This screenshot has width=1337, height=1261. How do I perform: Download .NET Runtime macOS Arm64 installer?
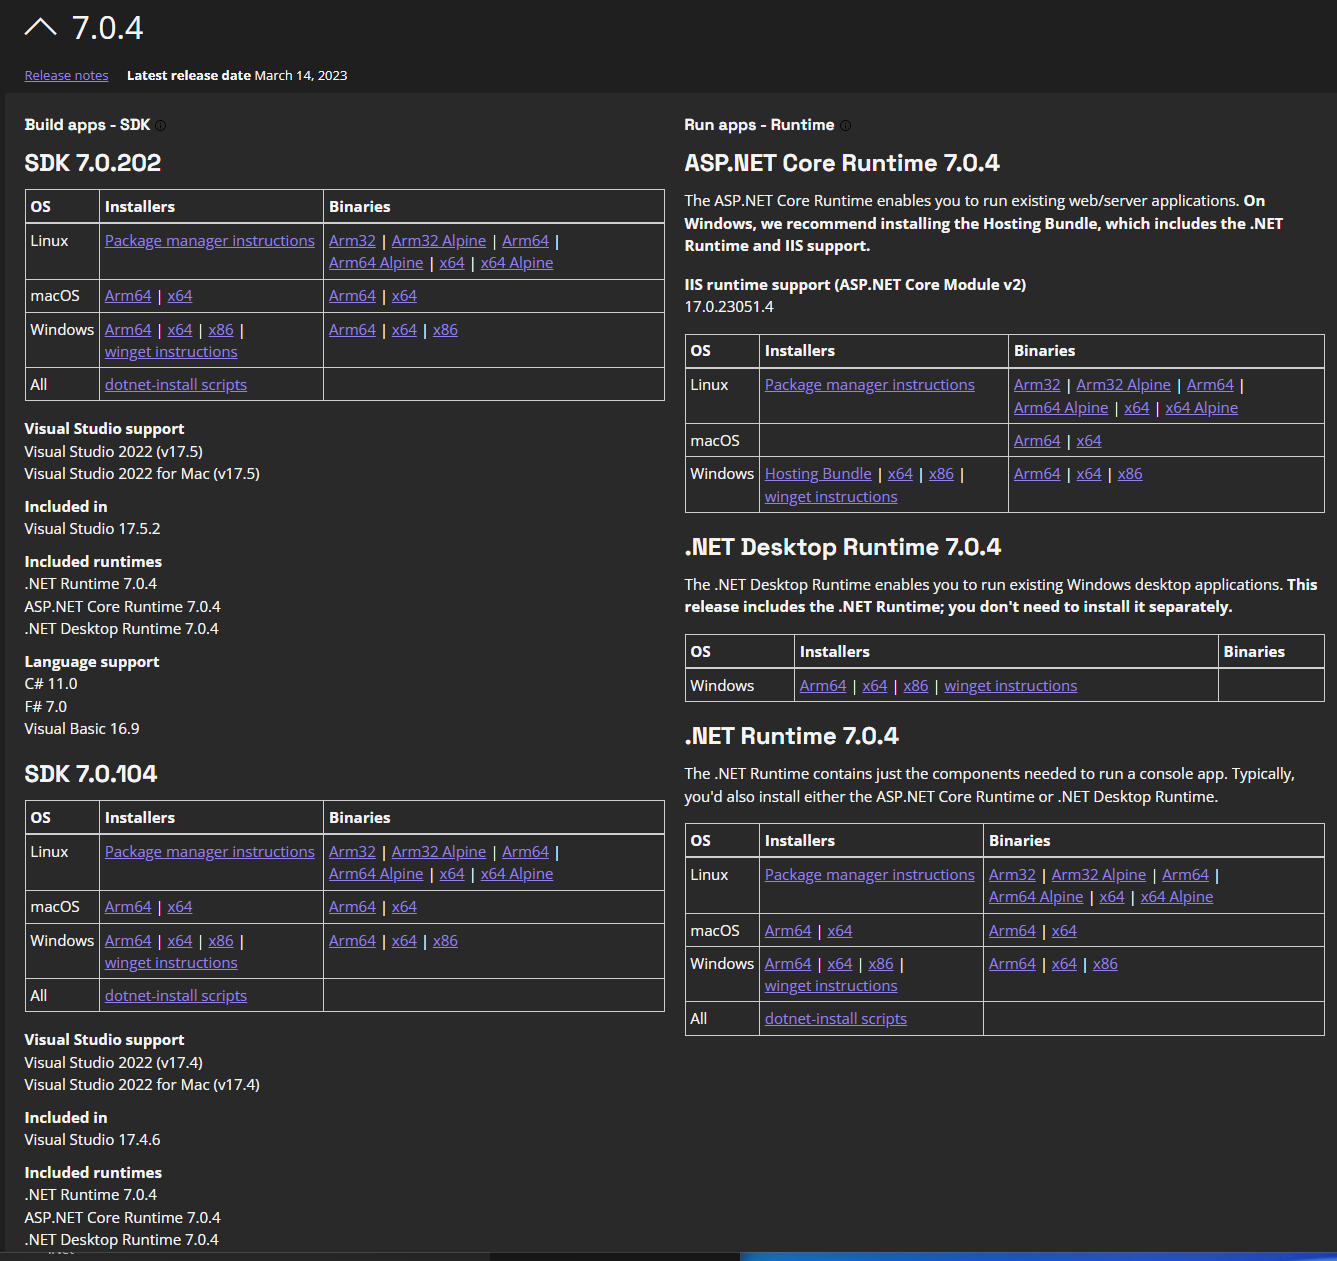[x=788, y=931]
